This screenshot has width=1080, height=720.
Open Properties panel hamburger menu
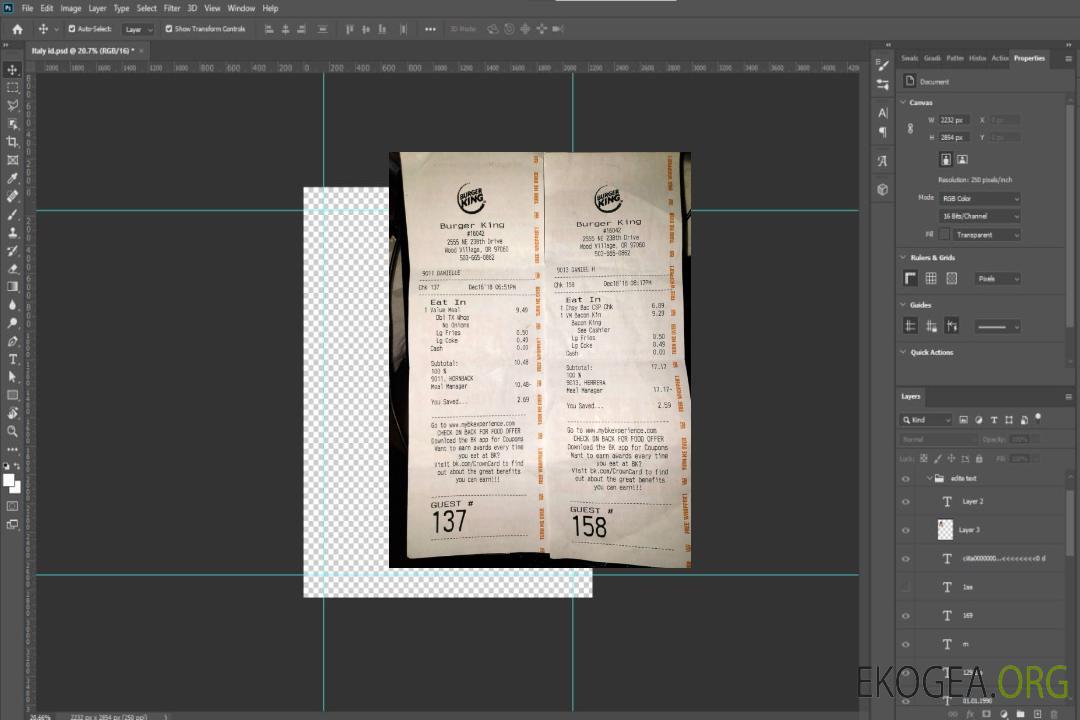click(1068, 59)
